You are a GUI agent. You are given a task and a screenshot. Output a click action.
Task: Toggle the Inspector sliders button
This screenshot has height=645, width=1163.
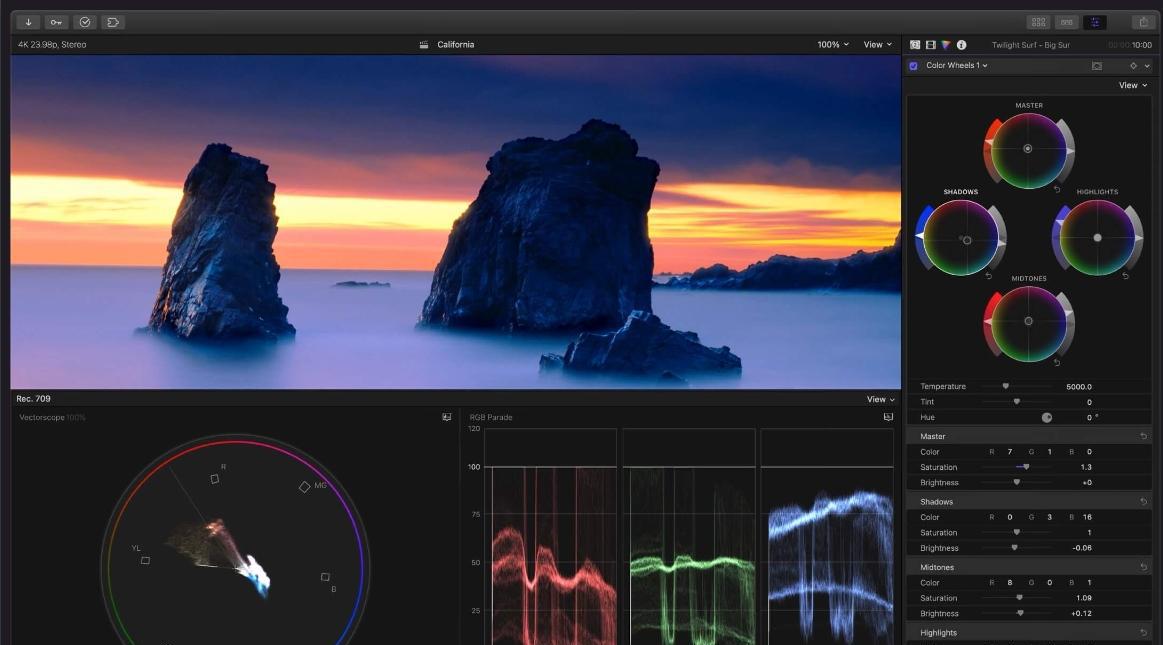pos(1095,22)
